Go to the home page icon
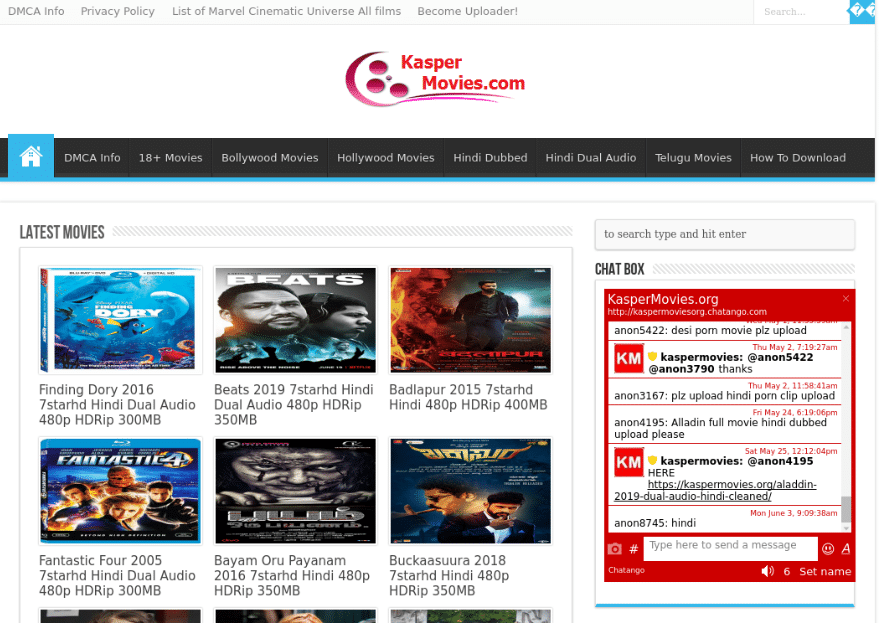879x623 pixels. 31,156
